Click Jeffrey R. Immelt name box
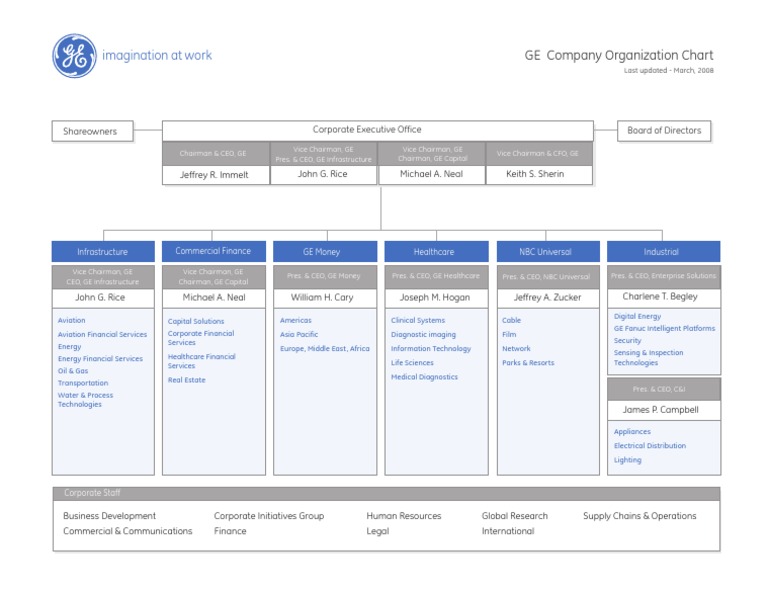Image resolution: width=768 pixels, height=594 pixels. pyautogui.click(x=216, y=175)
